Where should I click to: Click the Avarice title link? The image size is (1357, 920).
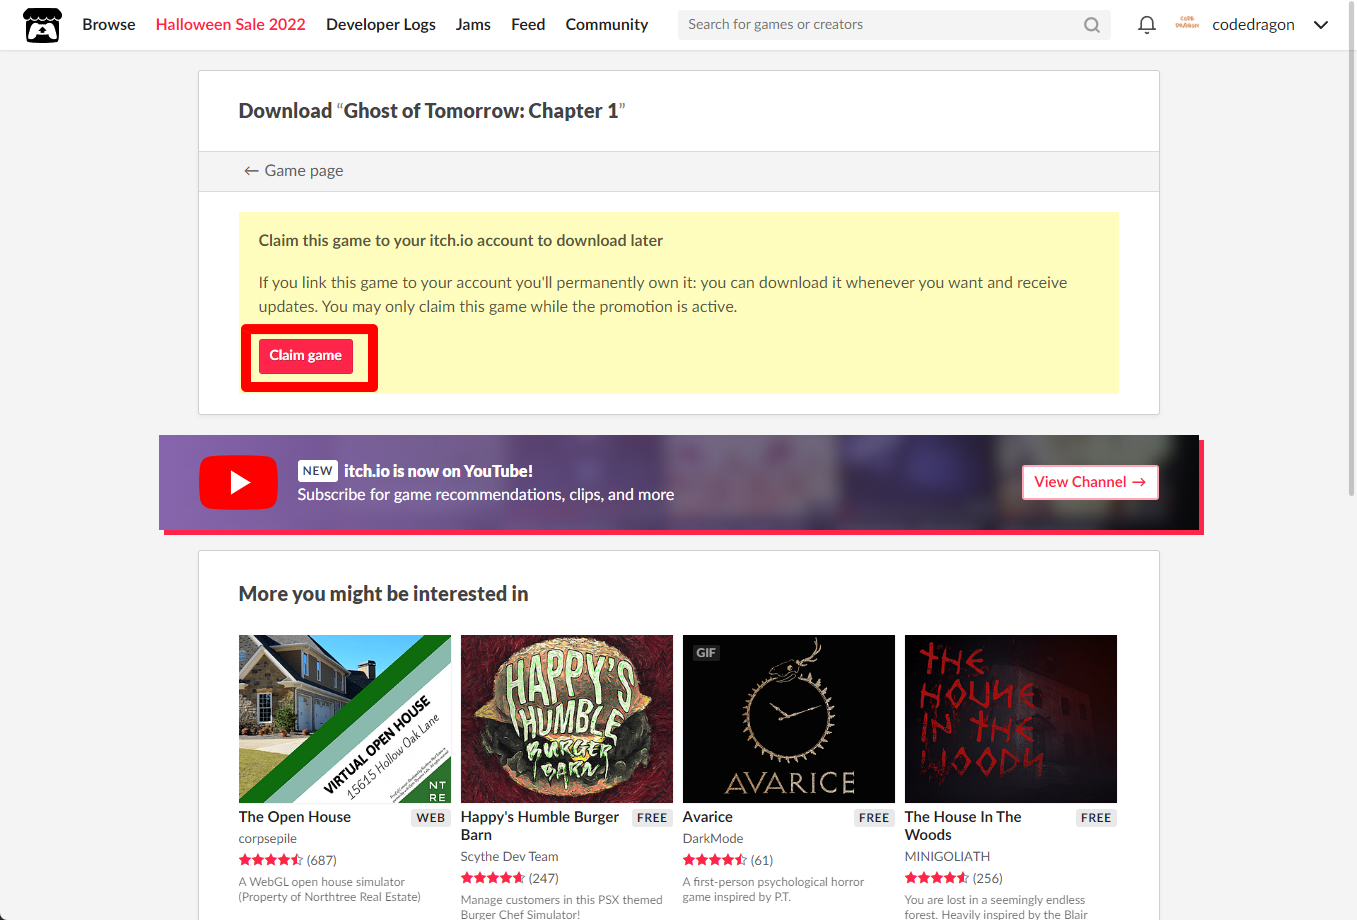[708, 817]
